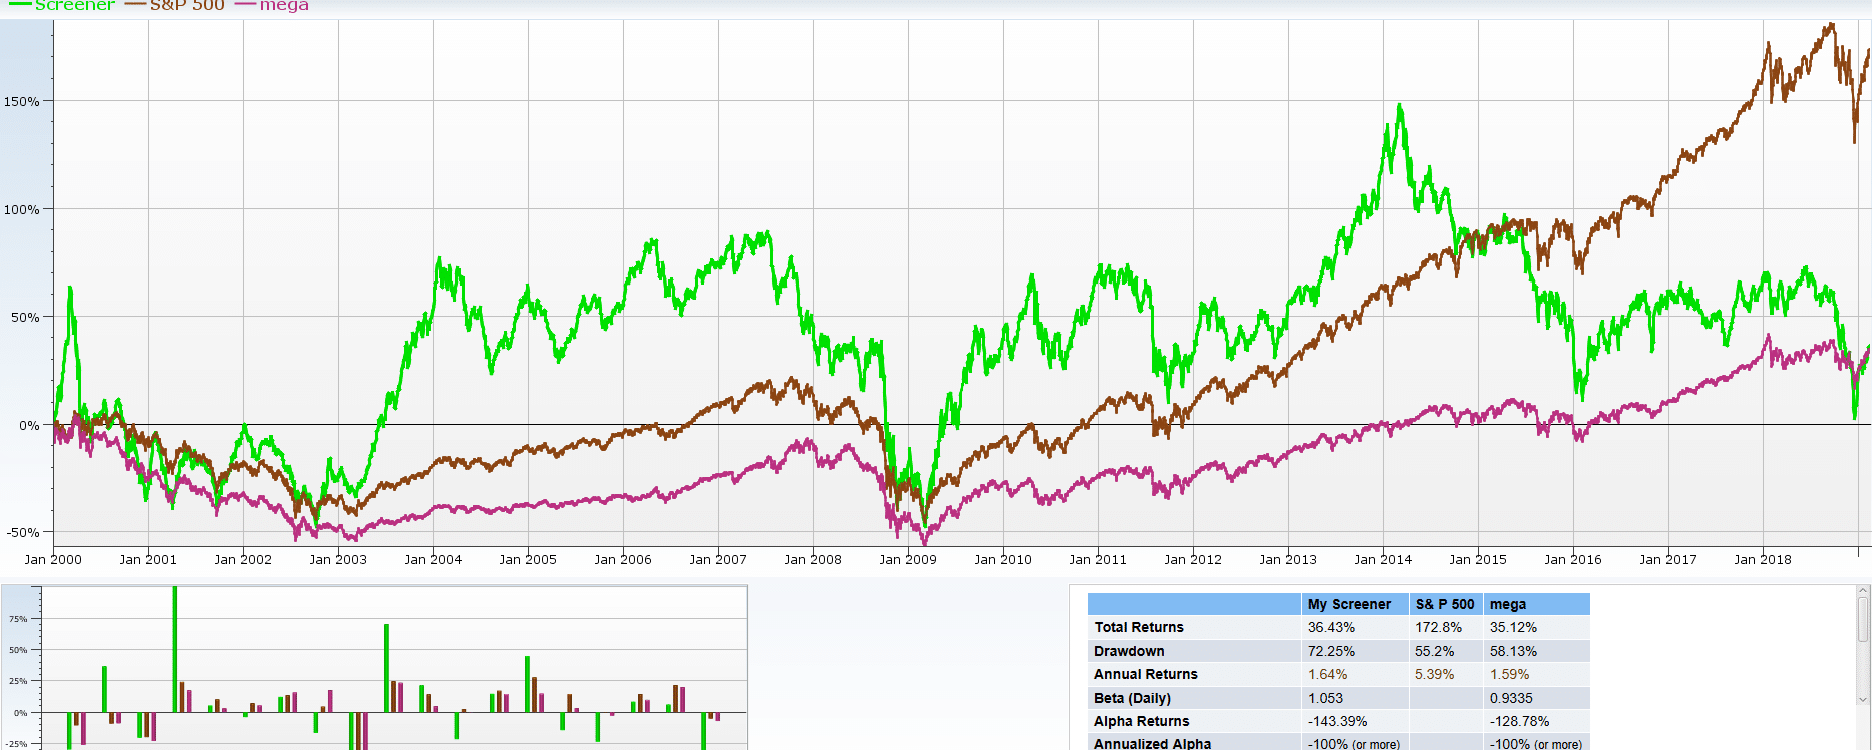1872x750 pixels.
Task: Click the down arrow of the stats table scrollbar
Action: click(1863, 700)
